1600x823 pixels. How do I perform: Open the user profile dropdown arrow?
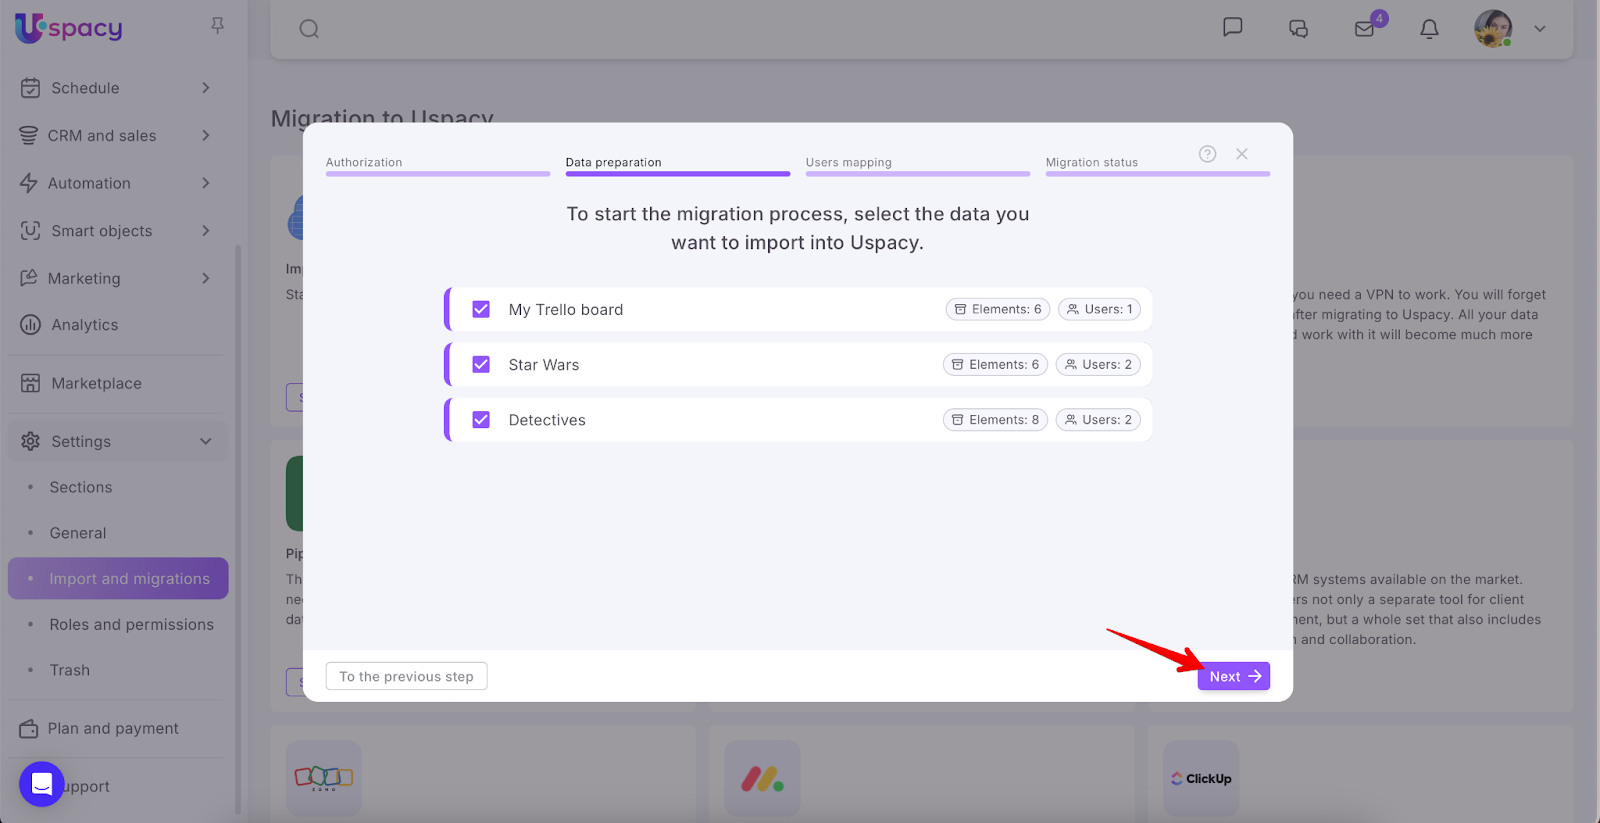[1540, 29]
